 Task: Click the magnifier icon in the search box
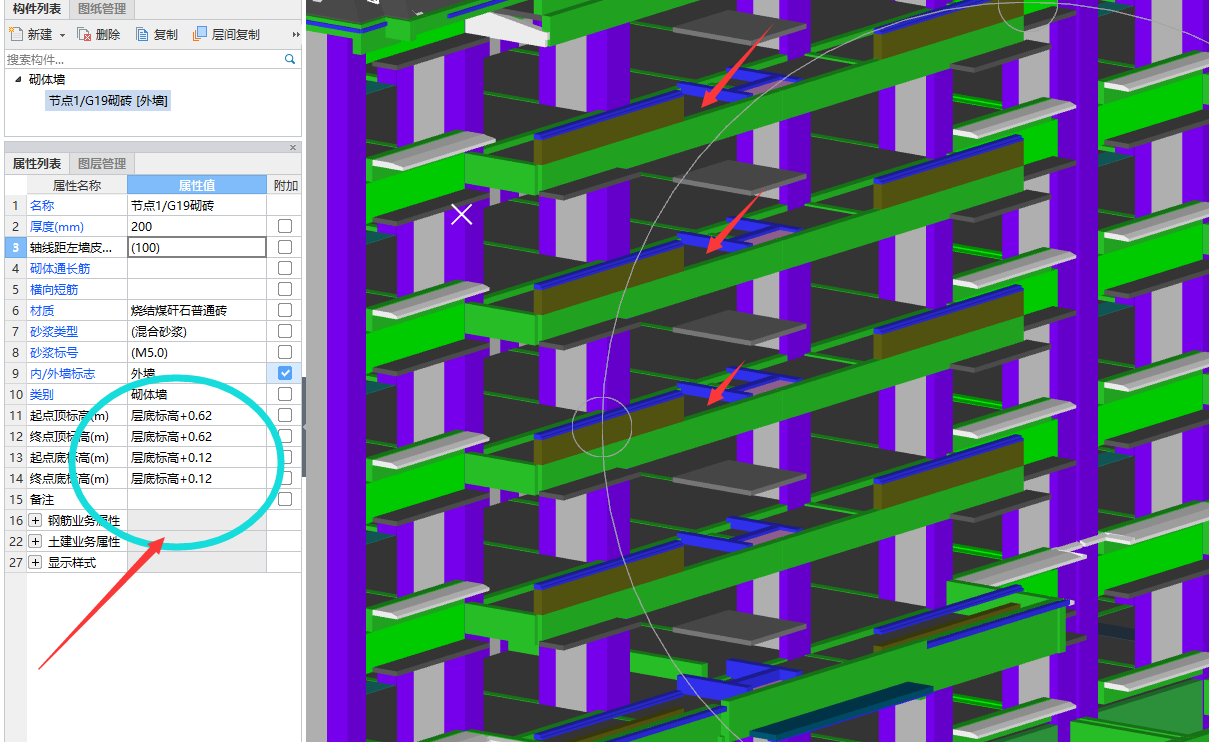[x=290, y=60]
